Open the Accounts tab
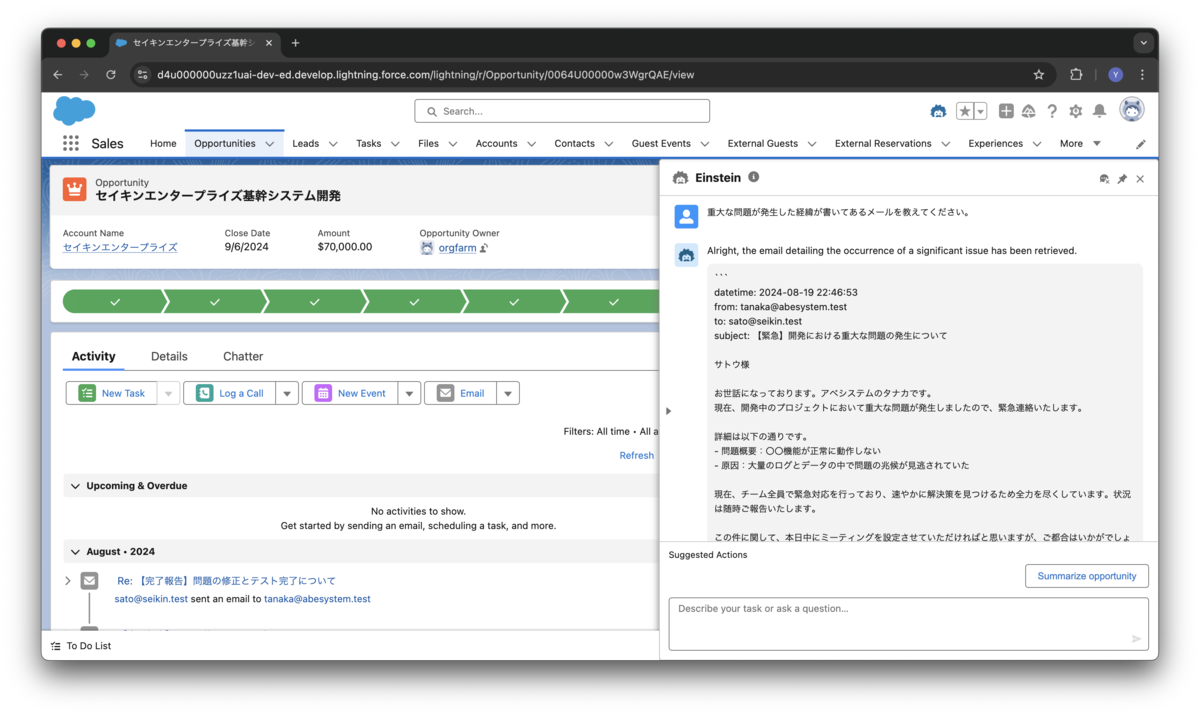 pyautogui.click(x=496, y=143)
